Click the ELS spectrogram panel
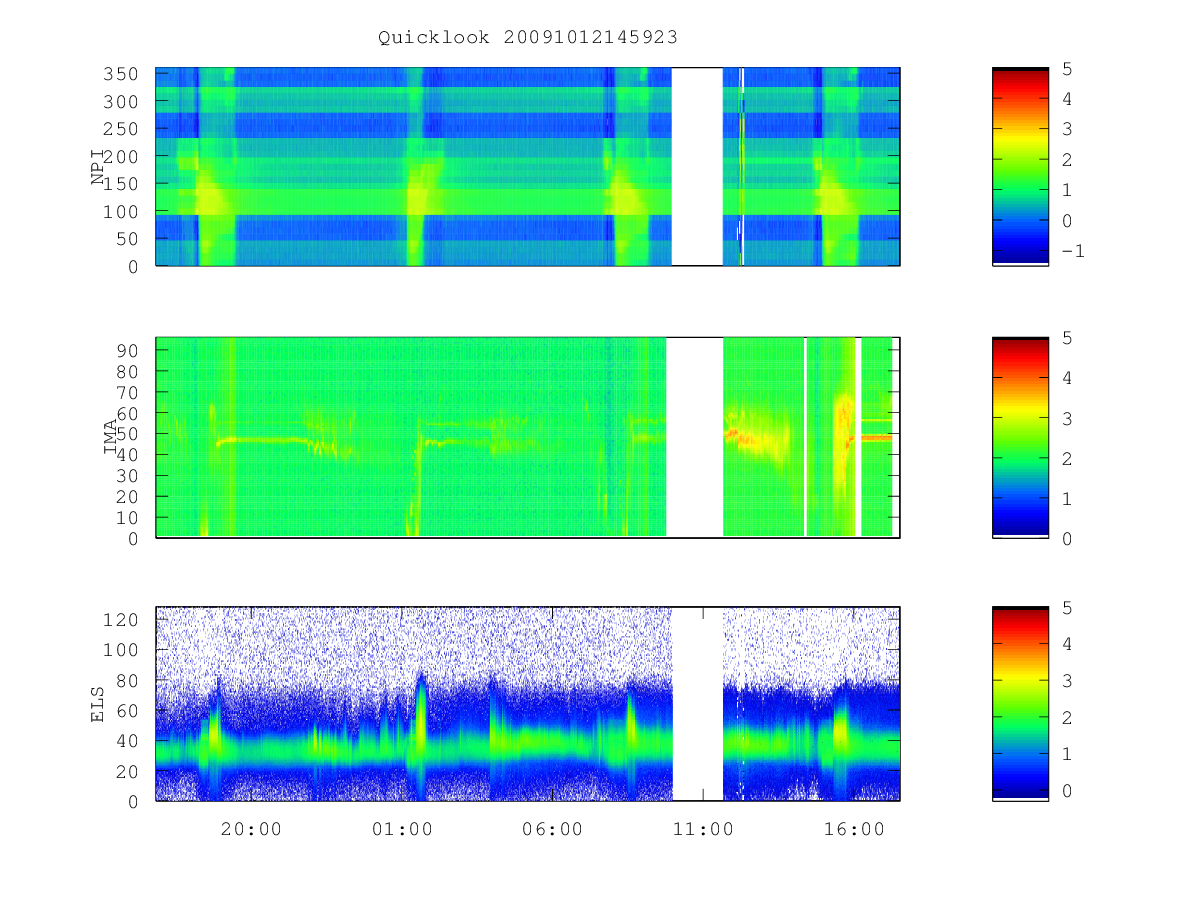 tap(528, 704)
